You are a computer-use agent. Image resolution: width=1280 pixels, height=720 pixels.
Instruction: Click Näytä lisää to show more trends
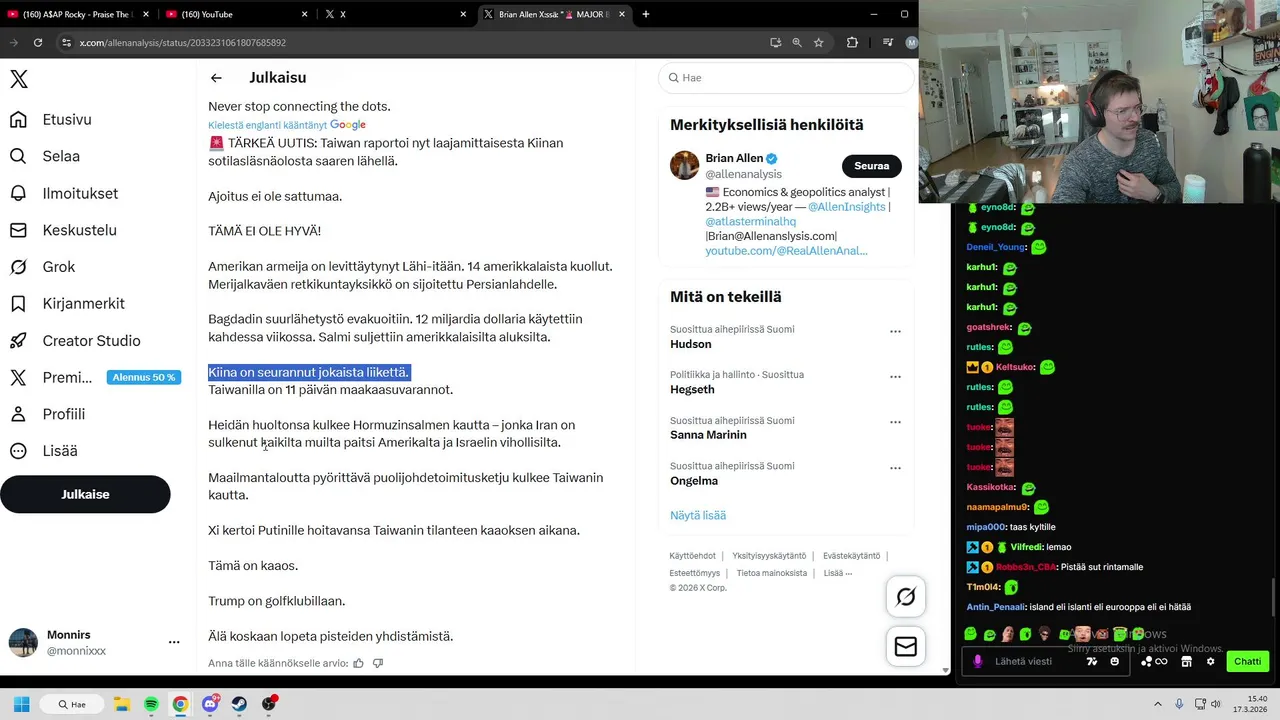(x=698, y=515)
